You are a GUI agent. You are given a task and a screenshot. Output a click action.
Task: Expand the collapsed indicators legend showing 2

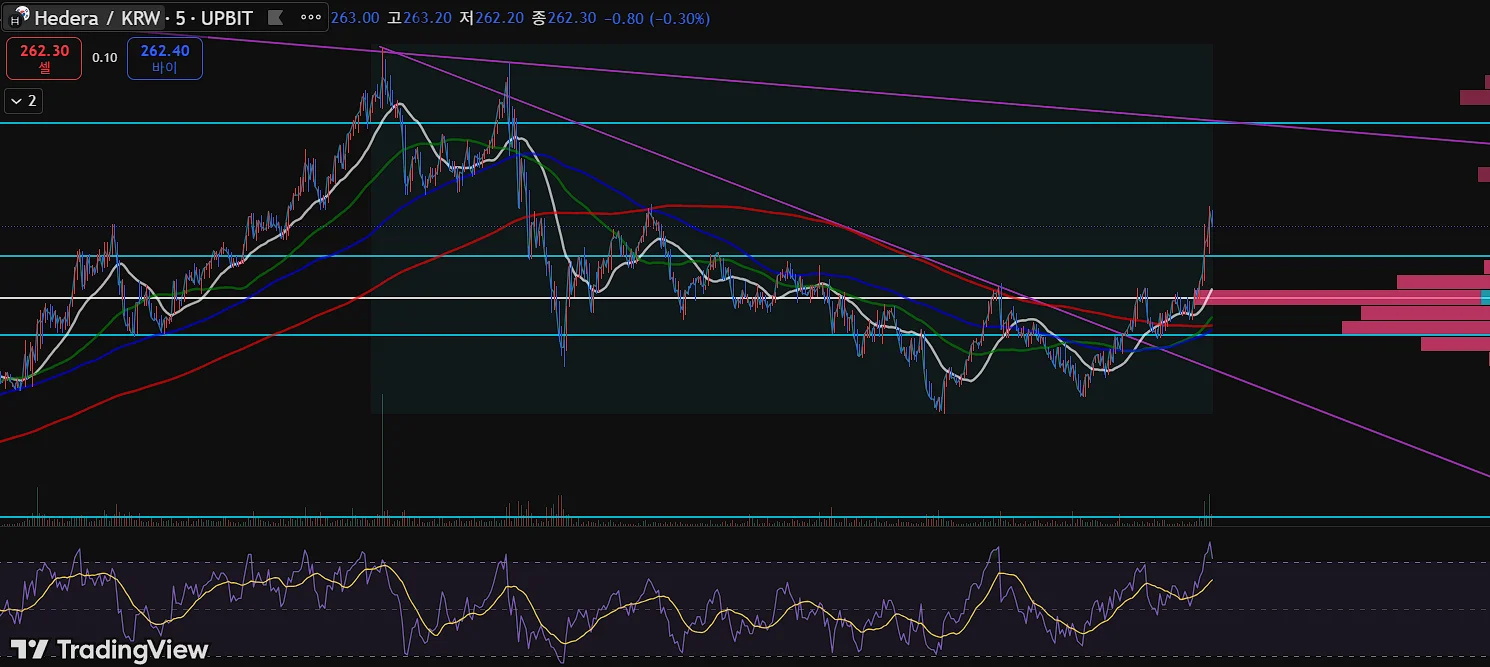coord(24,100)
